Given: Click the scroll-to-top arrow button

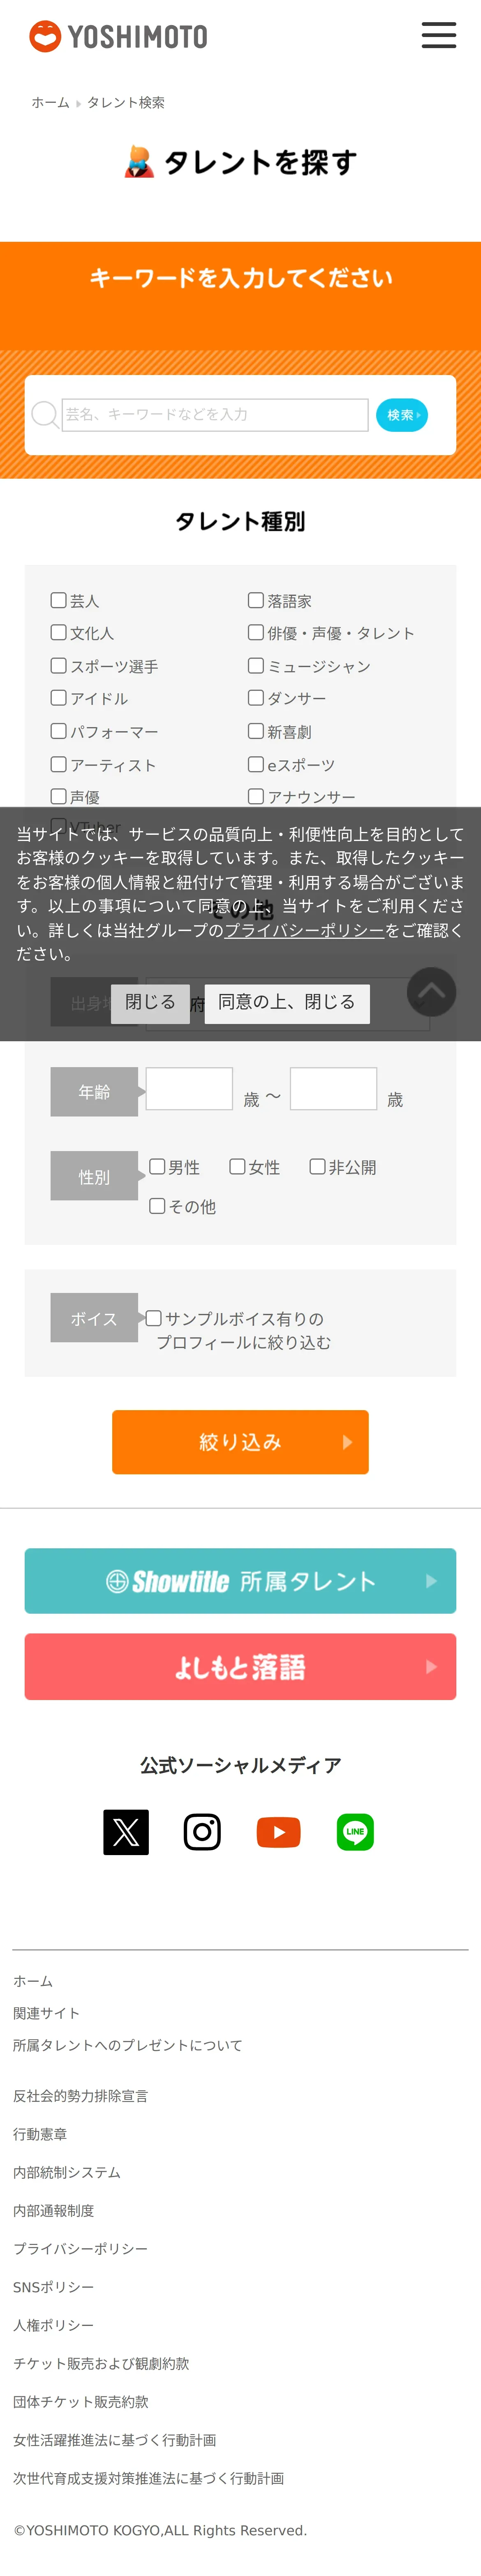Looking at the screenshot, I should click(x=431, y=992).
